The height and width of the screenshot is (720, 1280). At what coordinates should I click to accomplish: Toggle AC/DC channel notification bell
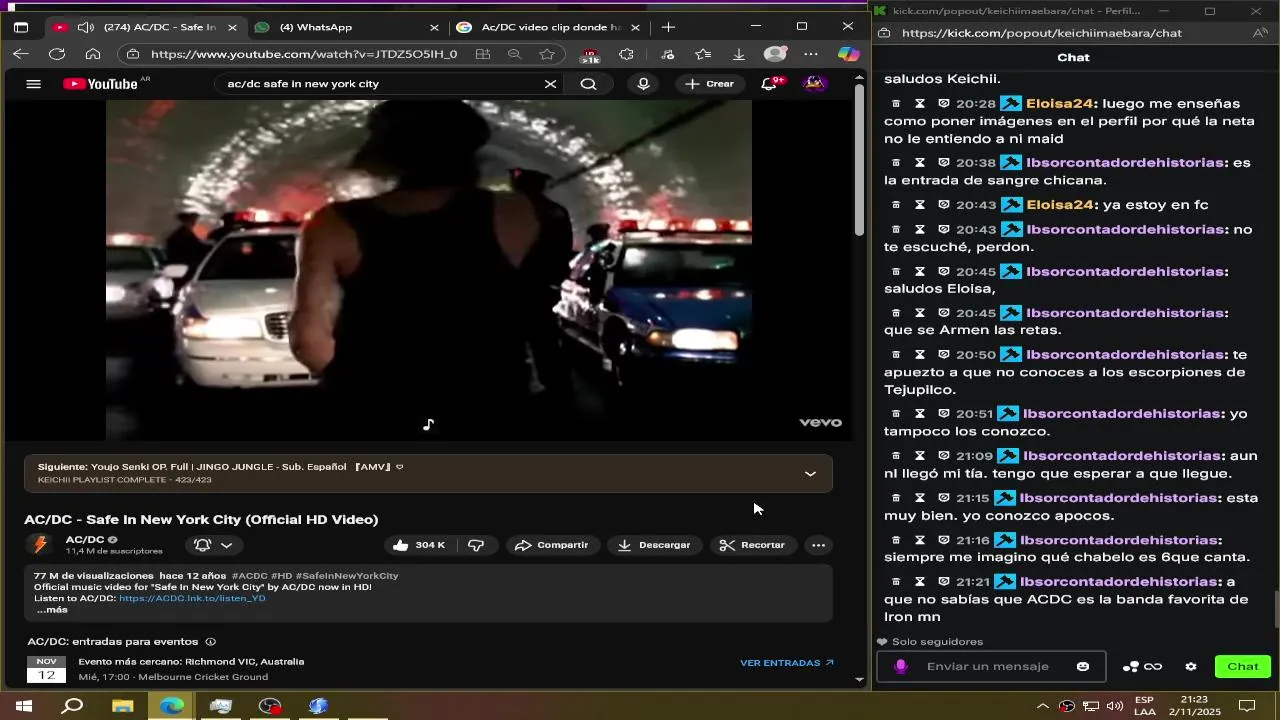(202, 545)
